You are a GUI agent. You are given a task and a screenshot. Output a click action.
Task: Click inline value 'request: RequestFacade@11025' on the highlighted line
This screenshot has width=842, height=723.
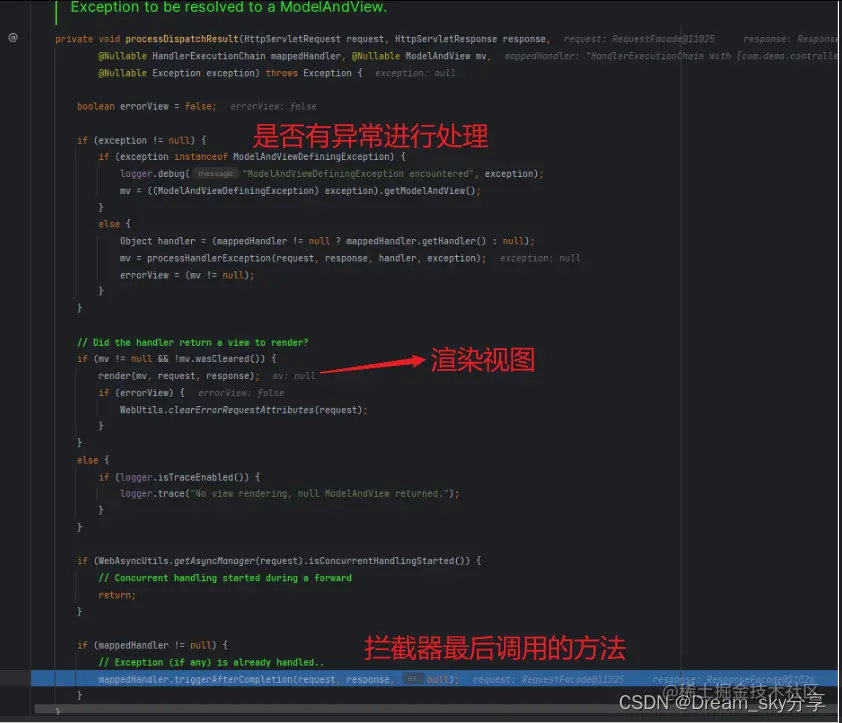pyautogui.click(x=548, y=679)
